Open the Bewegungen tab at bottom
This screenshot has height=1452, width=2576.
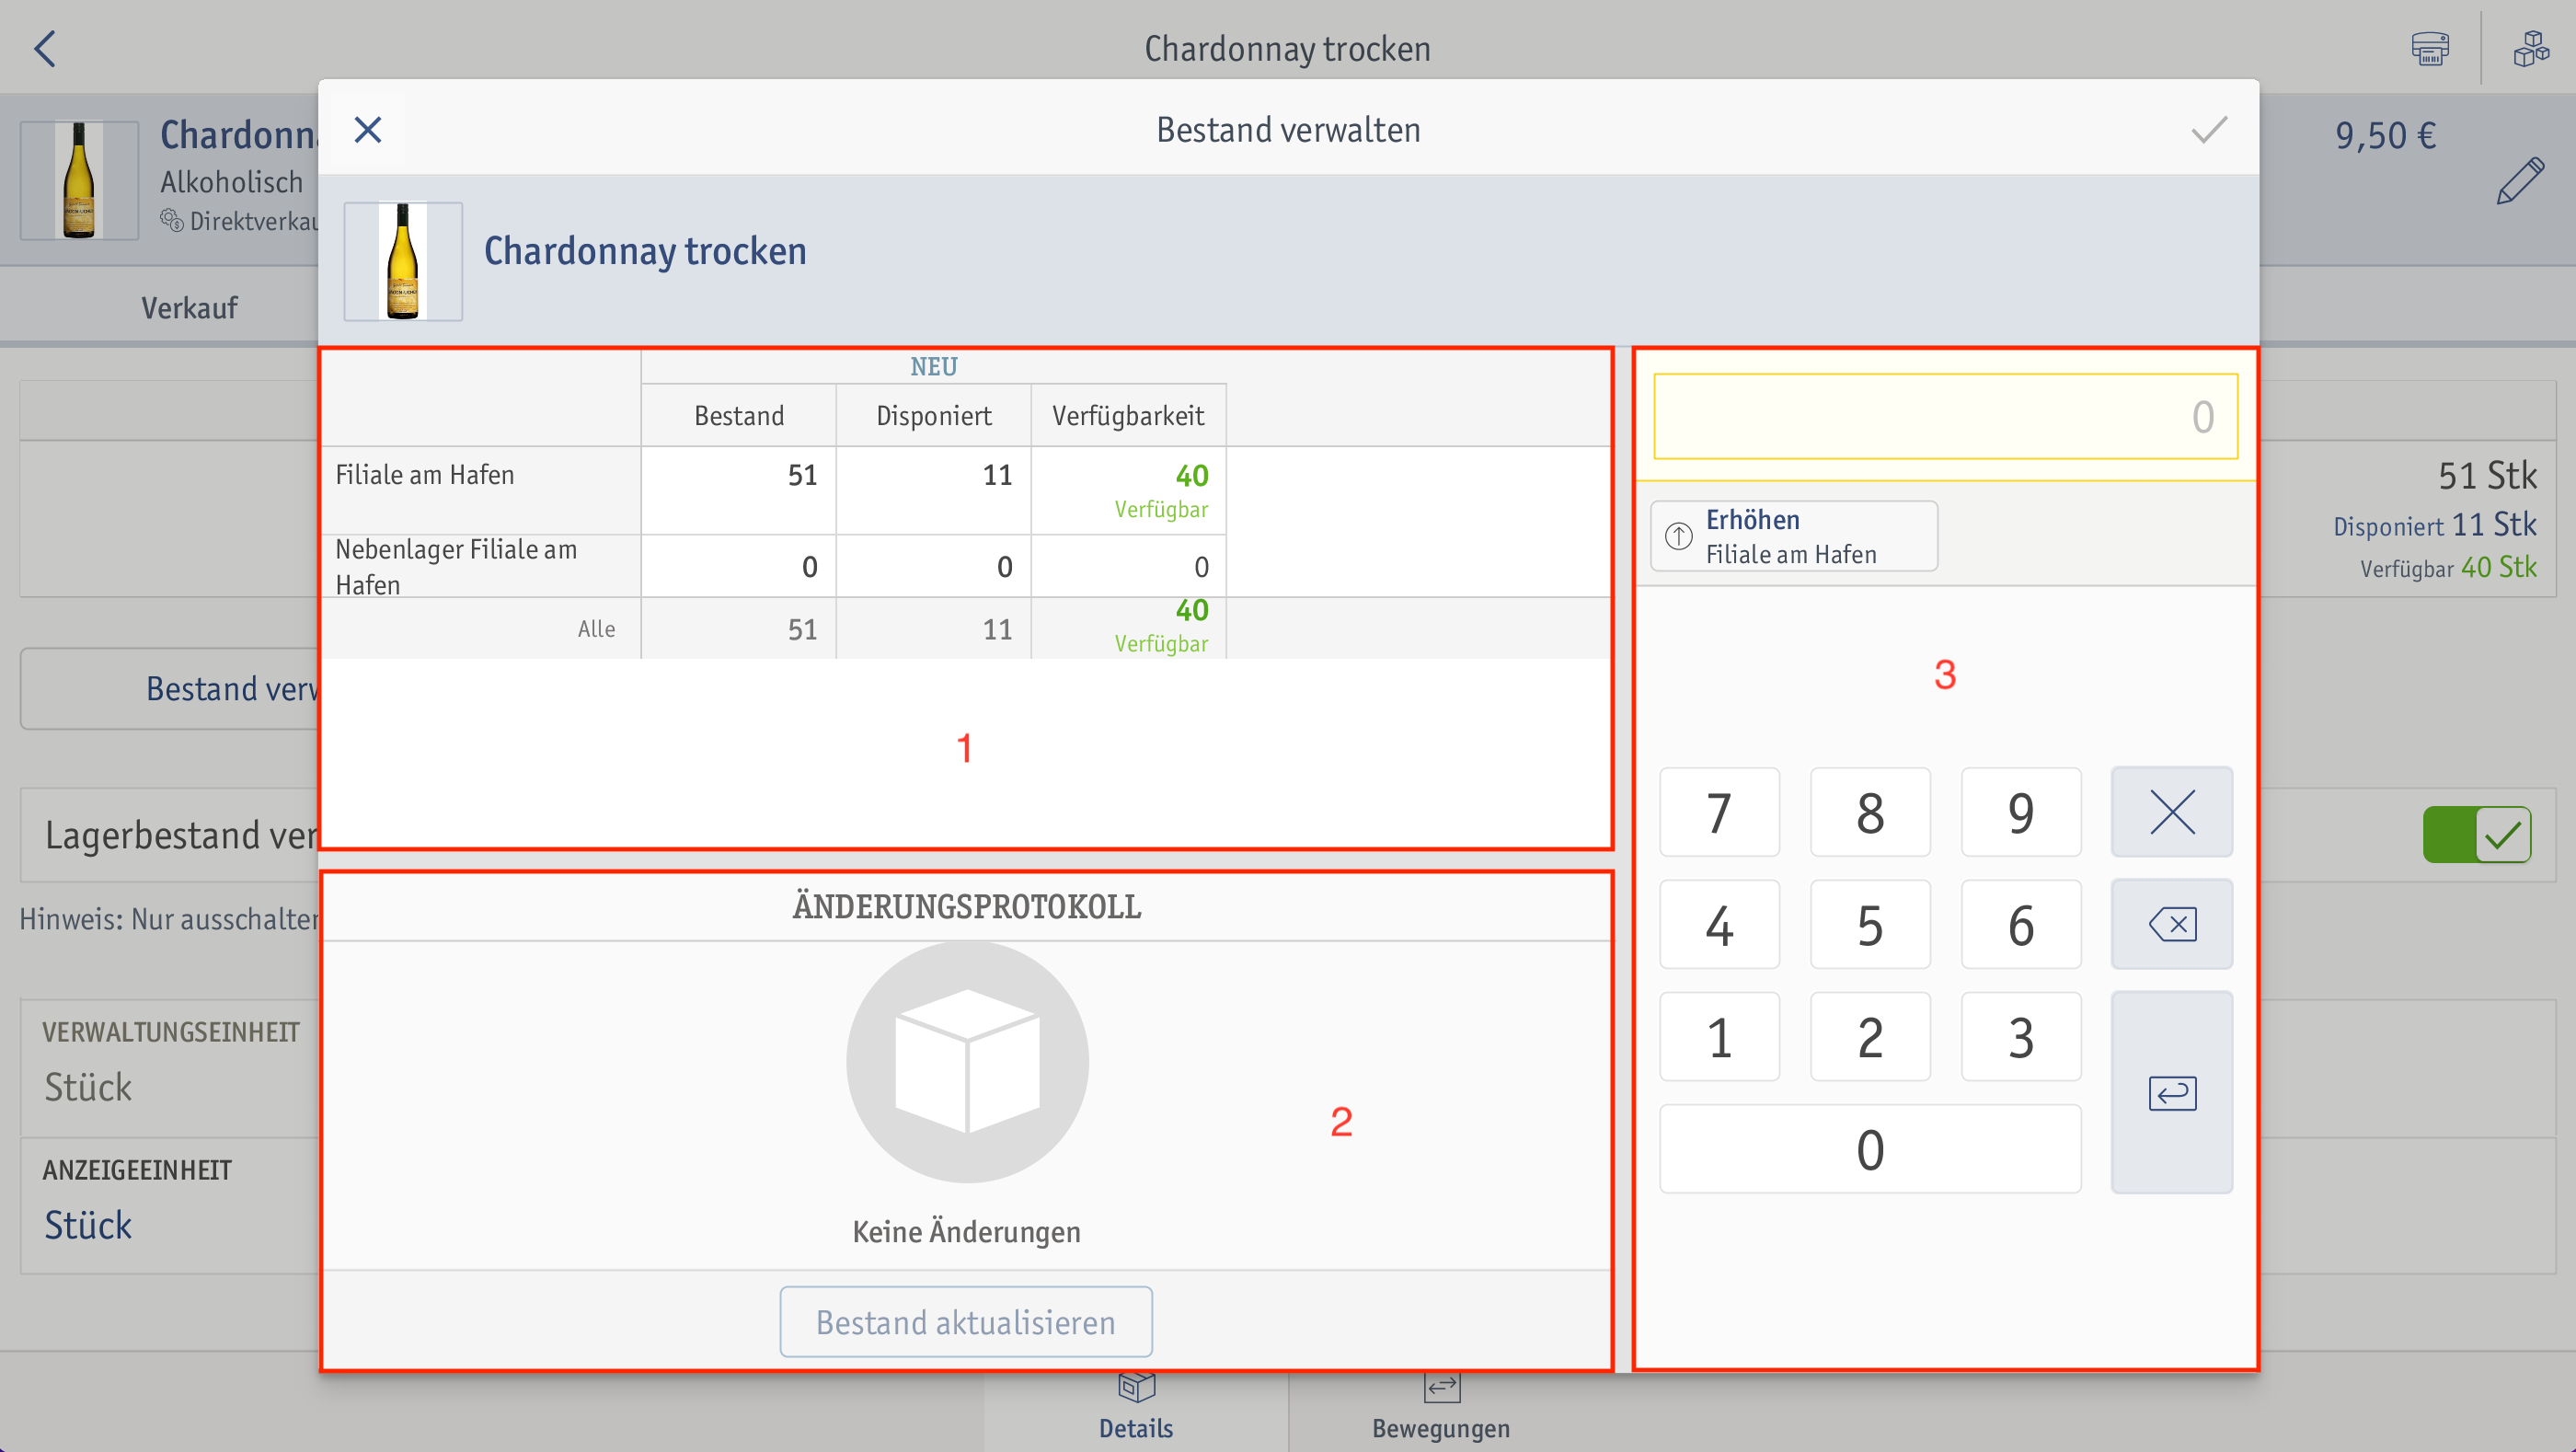[1441, 1410]
